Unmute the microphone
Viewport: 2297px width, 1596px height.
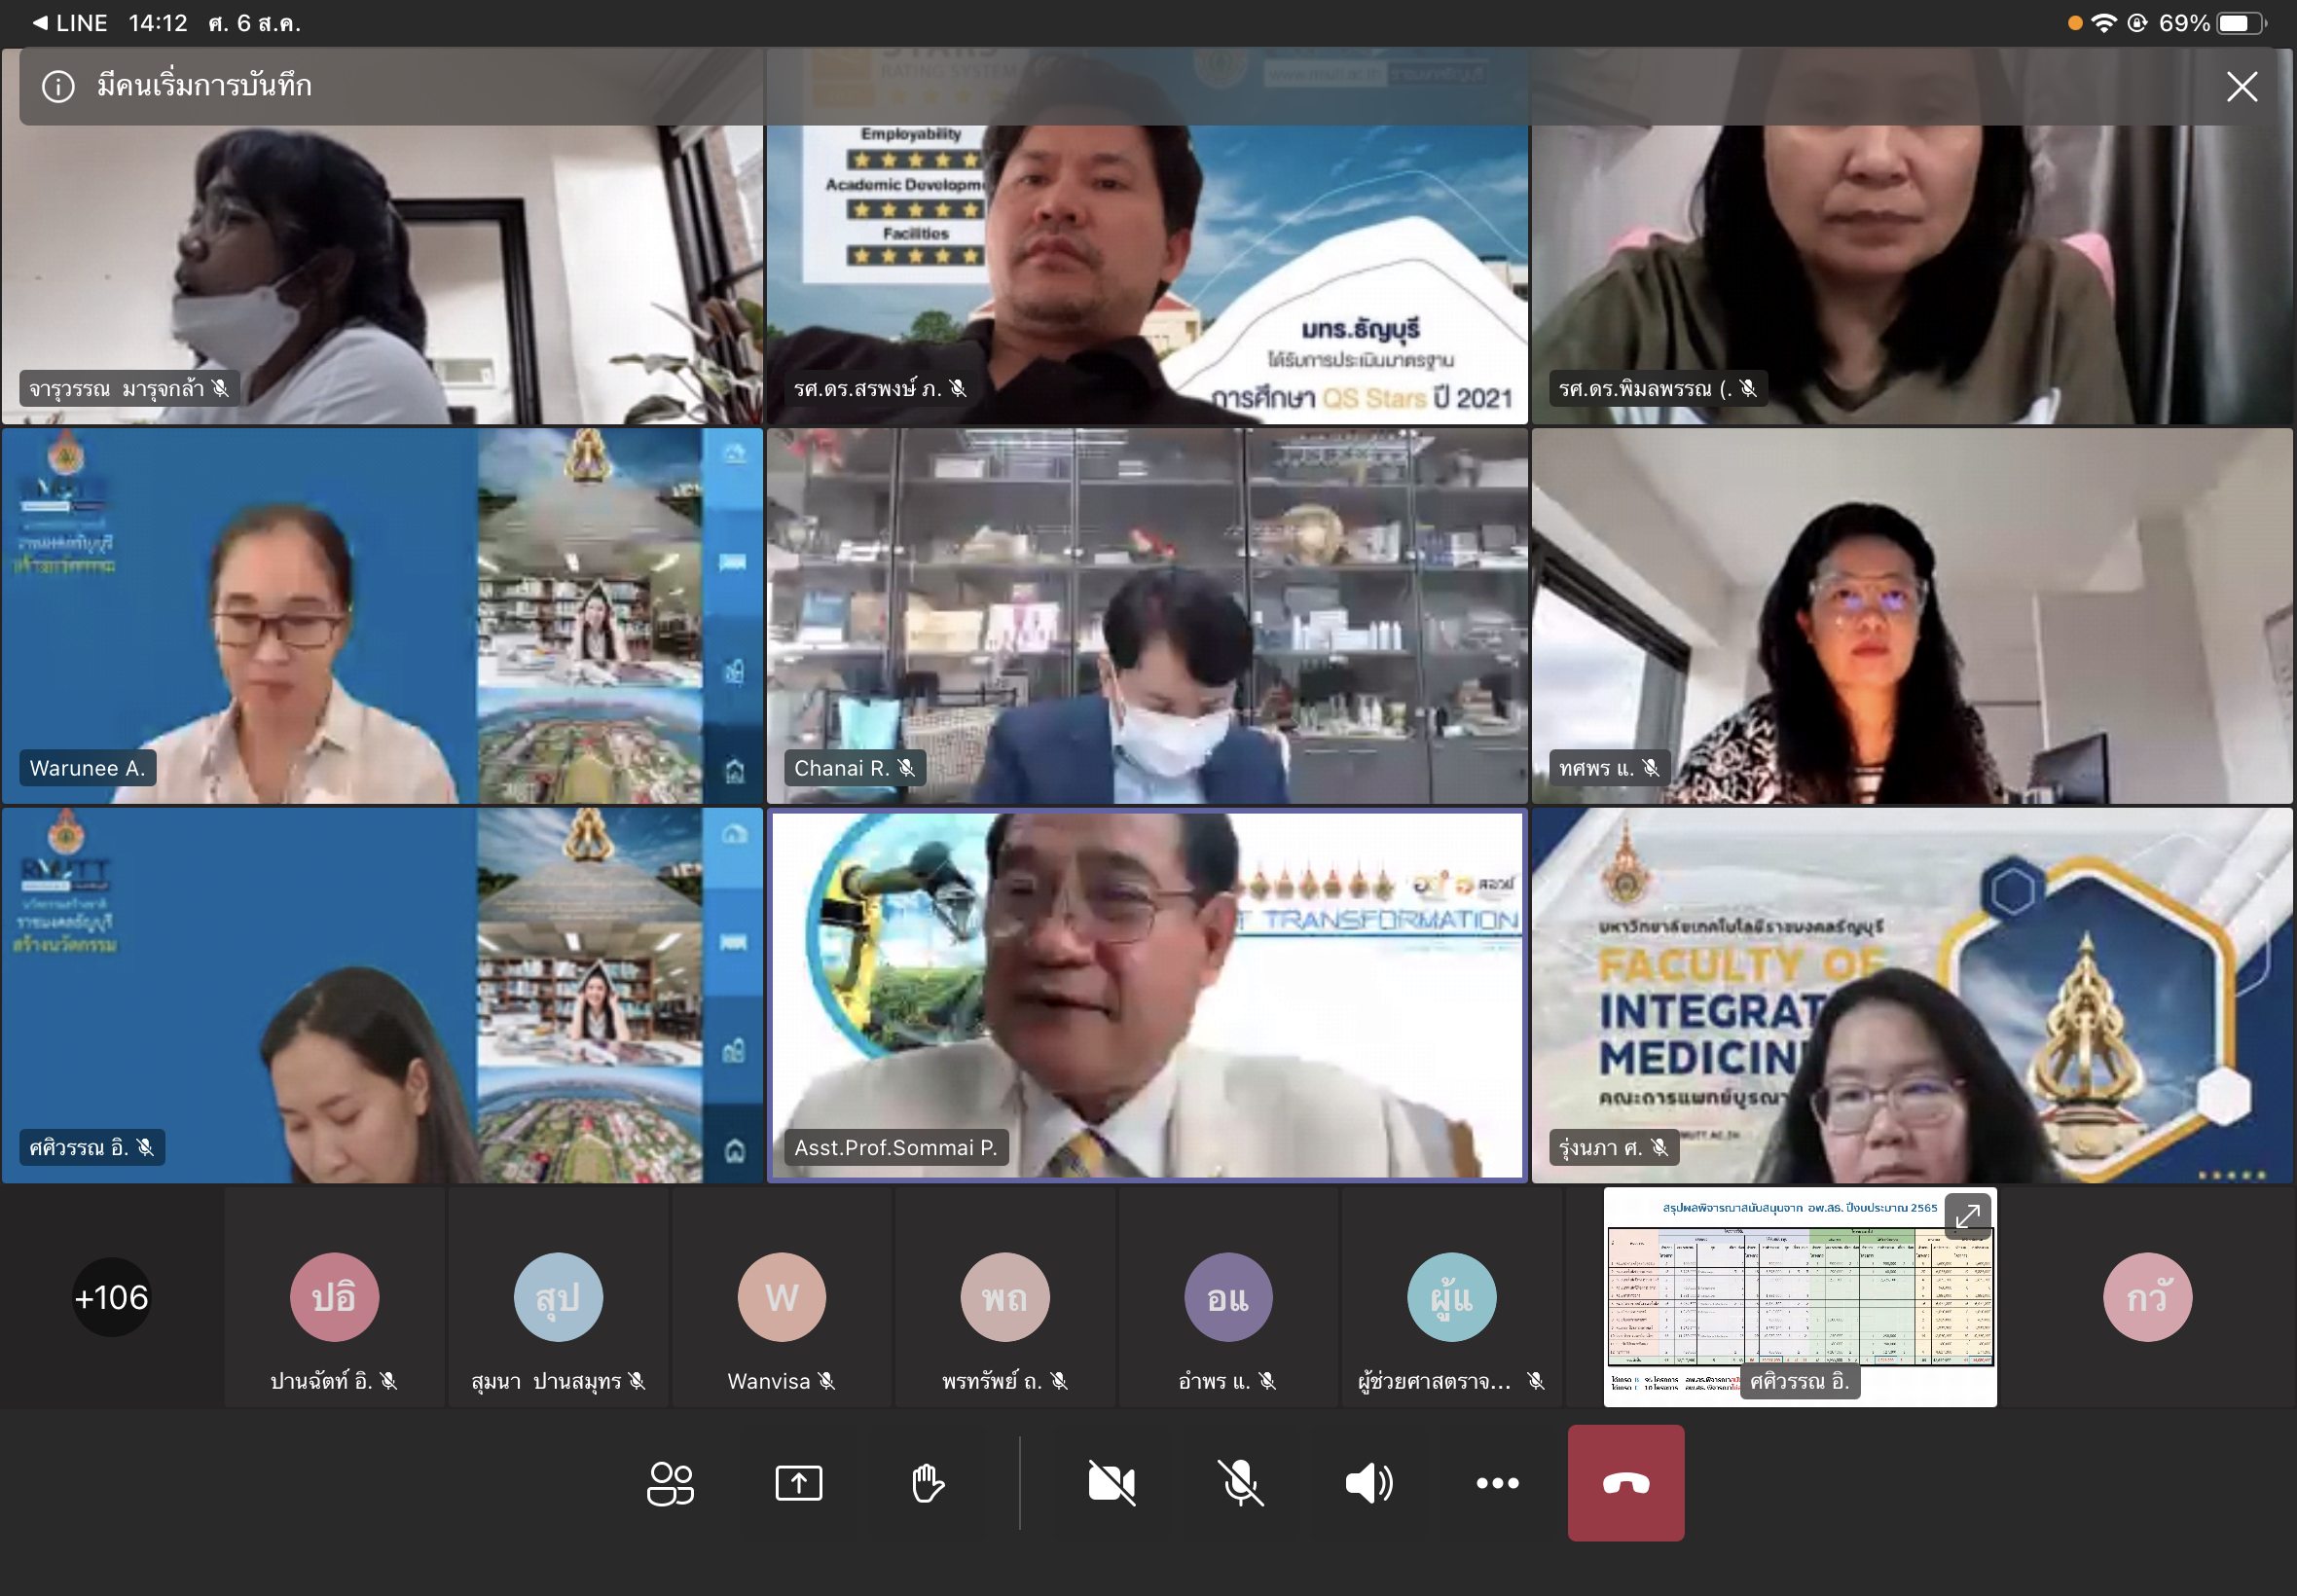1240,1483
